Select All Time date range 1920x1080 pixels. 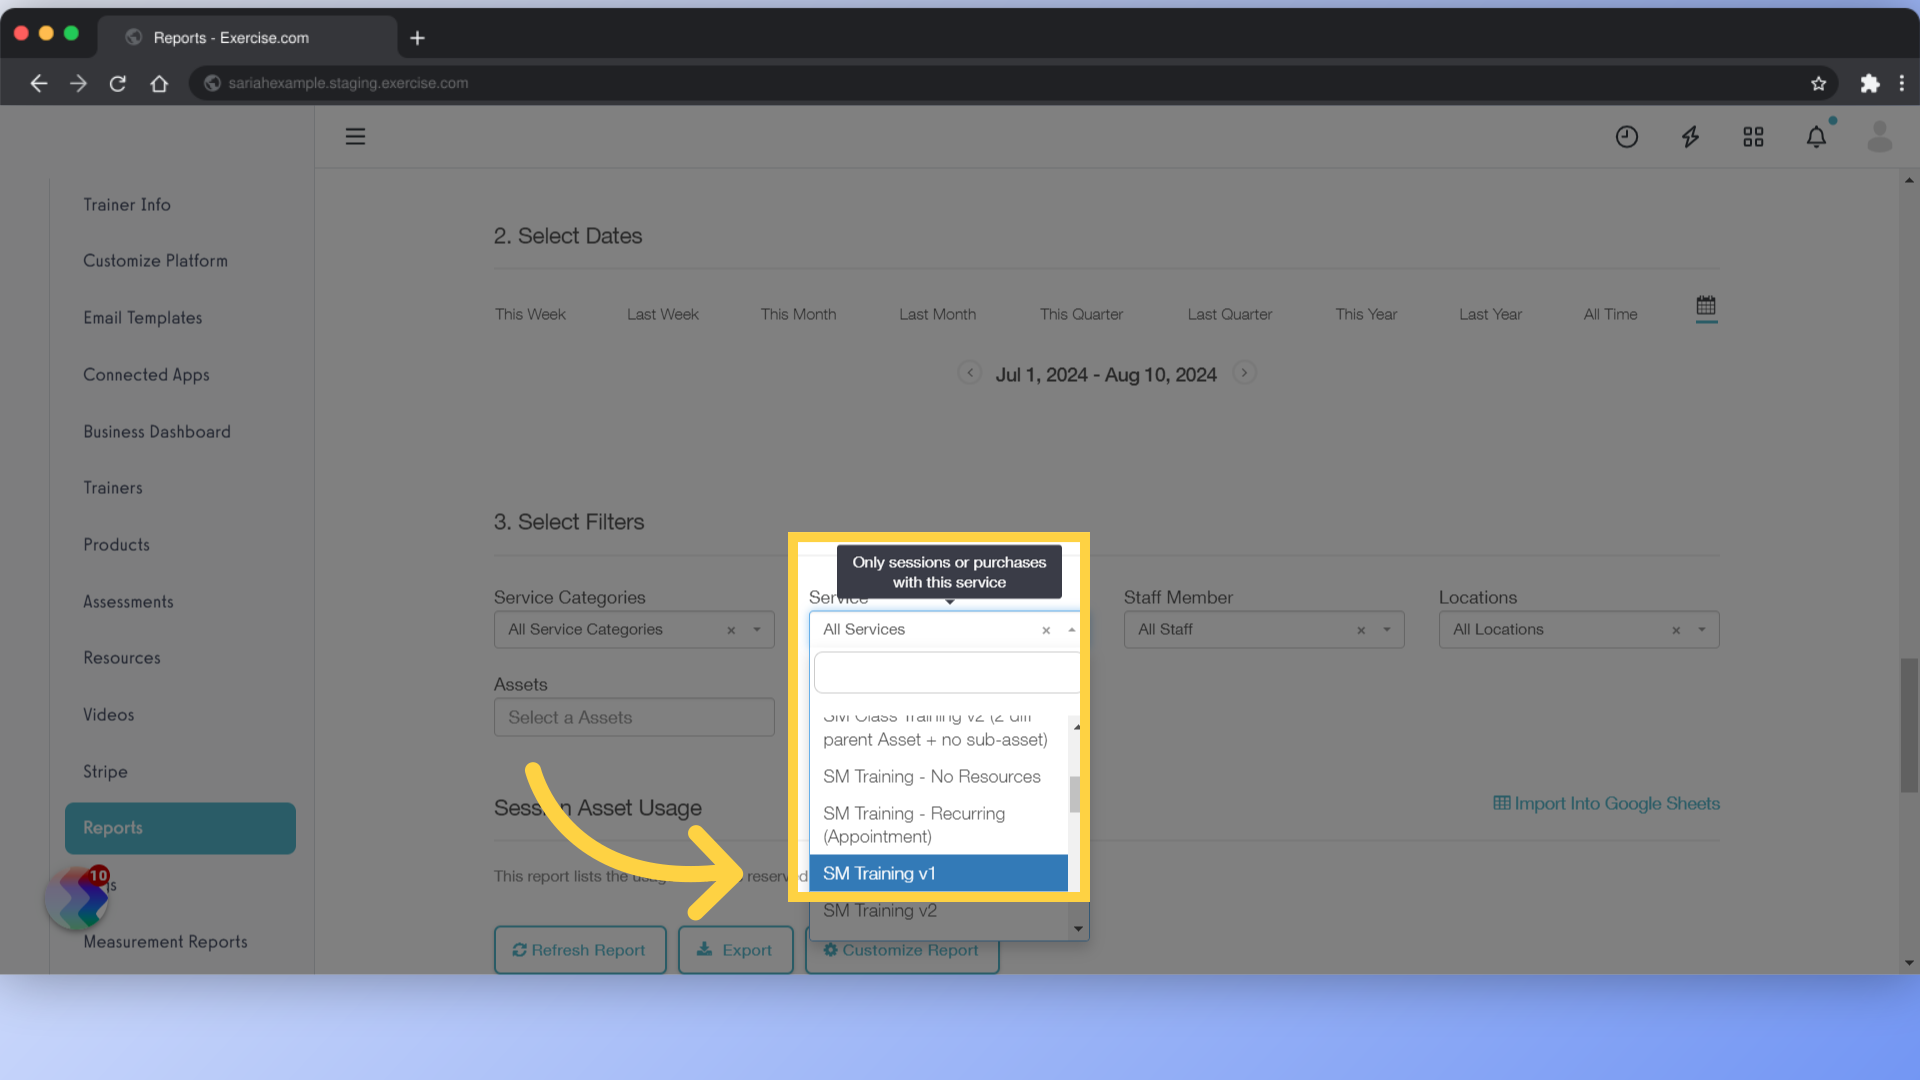pos(1610,314)
